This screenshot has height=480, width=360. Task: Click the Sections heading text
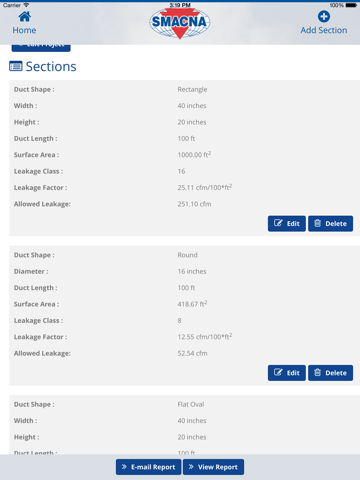[51, 67]
